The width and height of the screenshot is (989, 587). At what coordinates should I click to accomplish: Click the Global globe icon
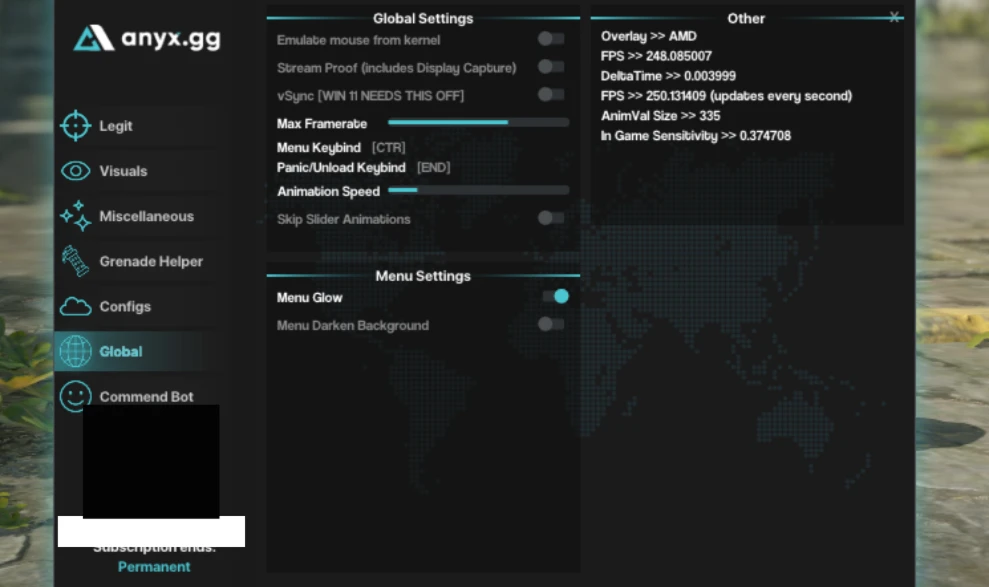(x=76, y=351)
